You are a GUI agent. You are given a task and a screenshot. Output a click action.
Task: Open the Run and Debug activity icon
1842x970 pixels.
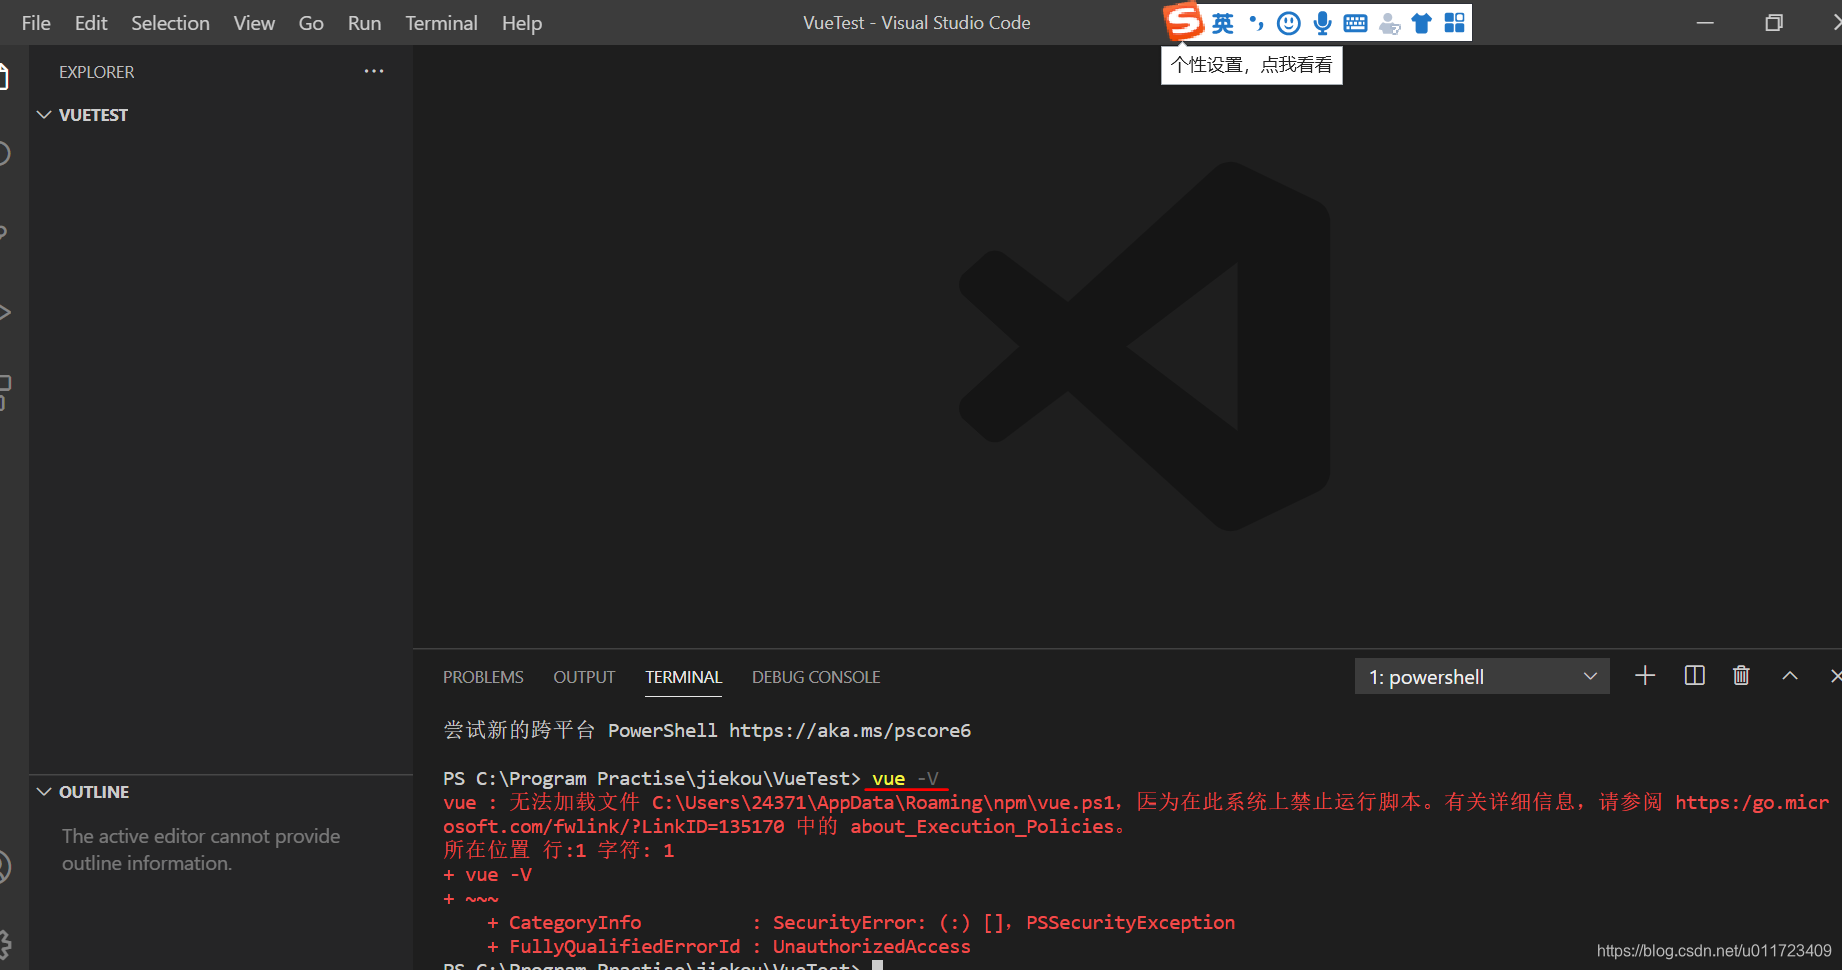pos(3,312)
